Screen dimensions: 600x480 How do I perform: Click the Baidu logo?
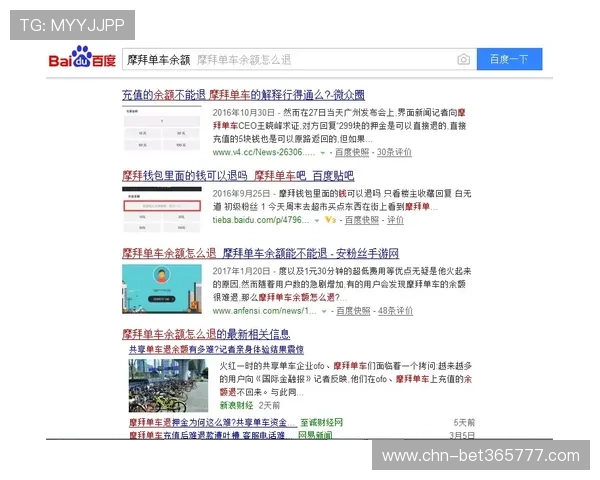click(82, 57)
